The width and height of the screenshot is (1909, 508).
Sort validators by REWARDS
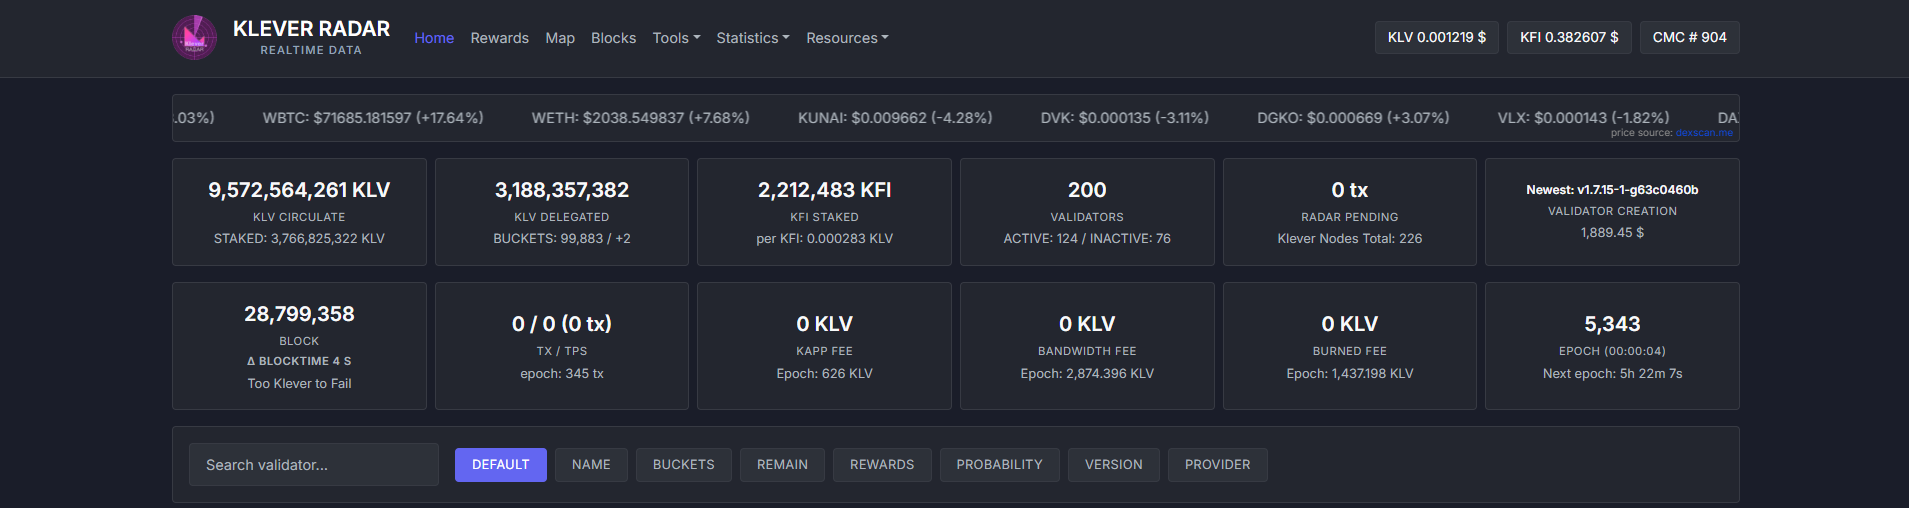click(882, 465)
